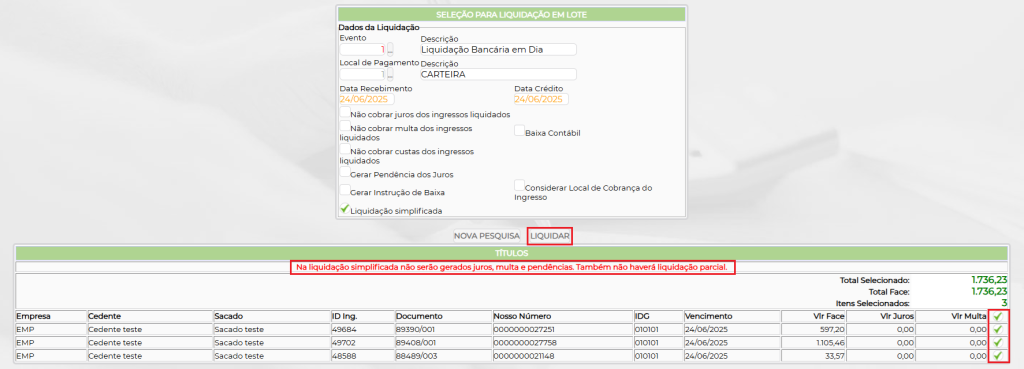Click the SELEÇÃO PARA LIQUIDAÇÃO EM LOTE header
1024x369 pixels.
point(511,14)
